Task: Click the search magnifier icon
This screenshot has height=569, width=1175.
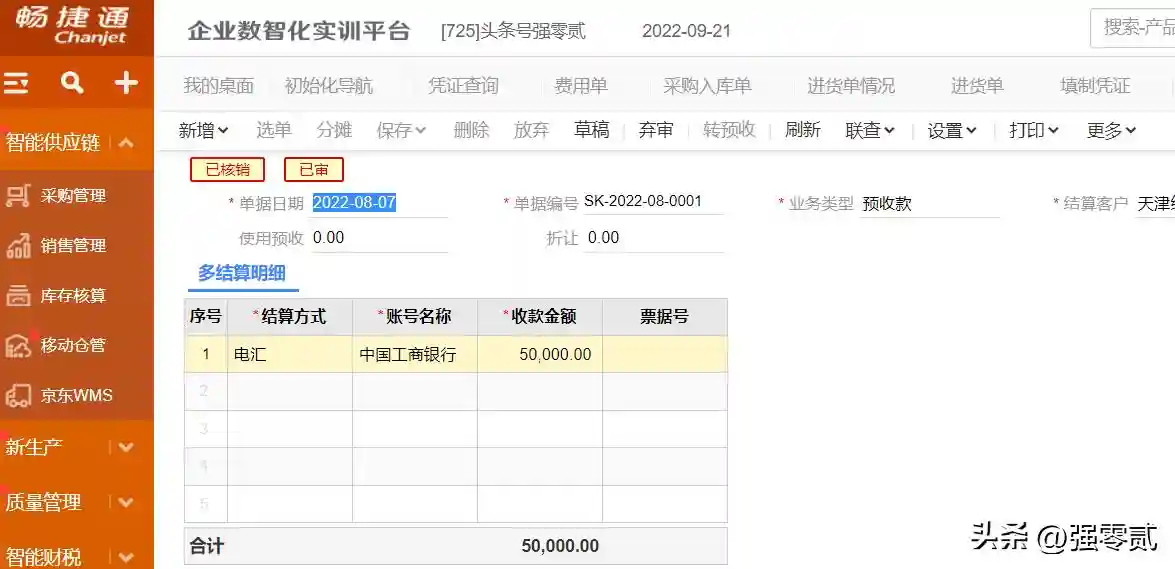Action: (71, 83)
